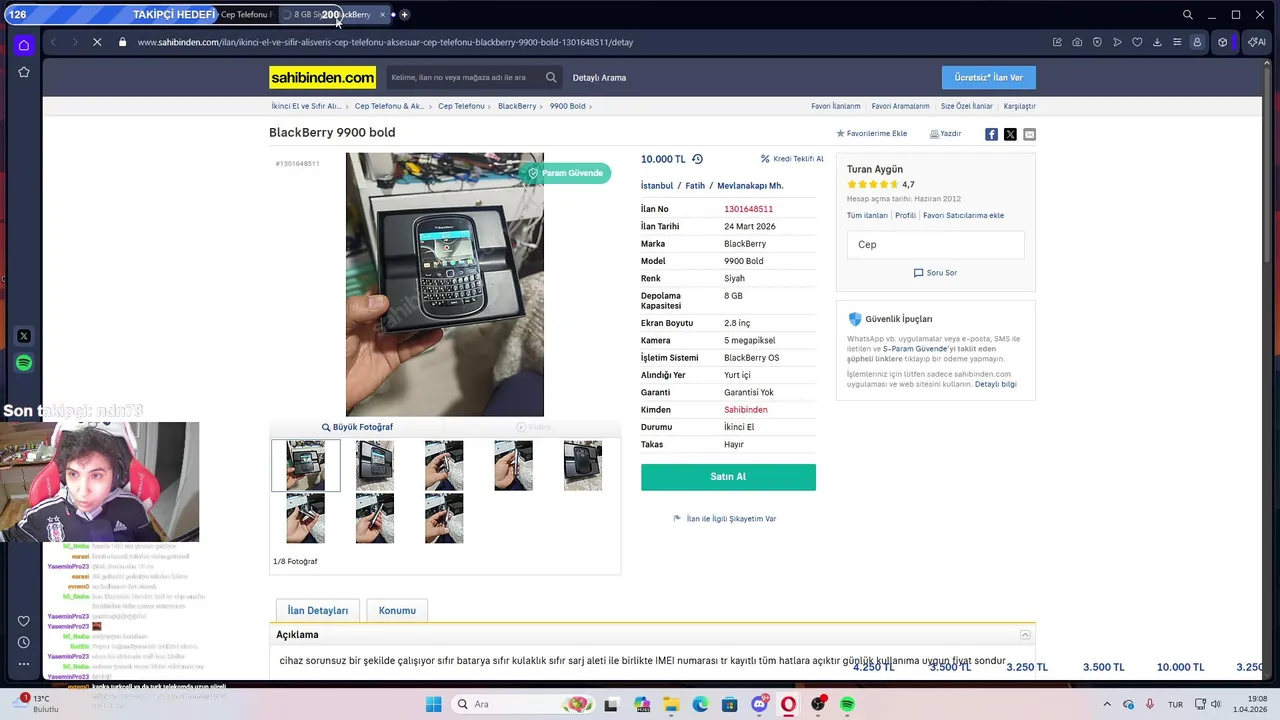Share listing via email envelope icon
Viewport: 1280px width, 720px height.
tap(1029, 134)
